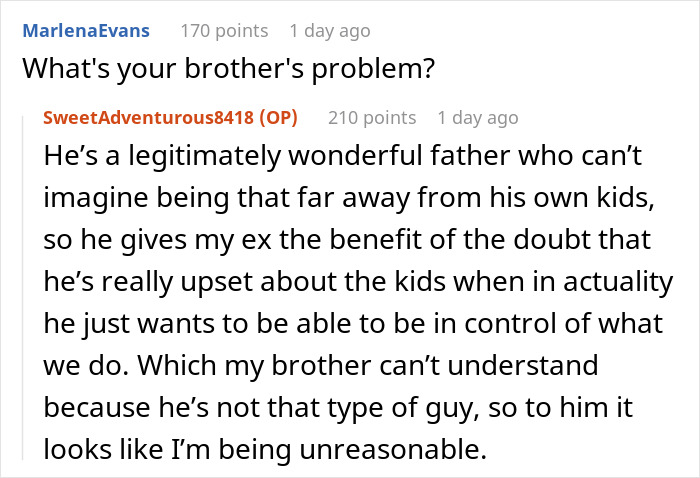The height and width of the screenshot is (478, 700).
Task: Click the "(OP)" label beside the username
Action: coord(278,117)
